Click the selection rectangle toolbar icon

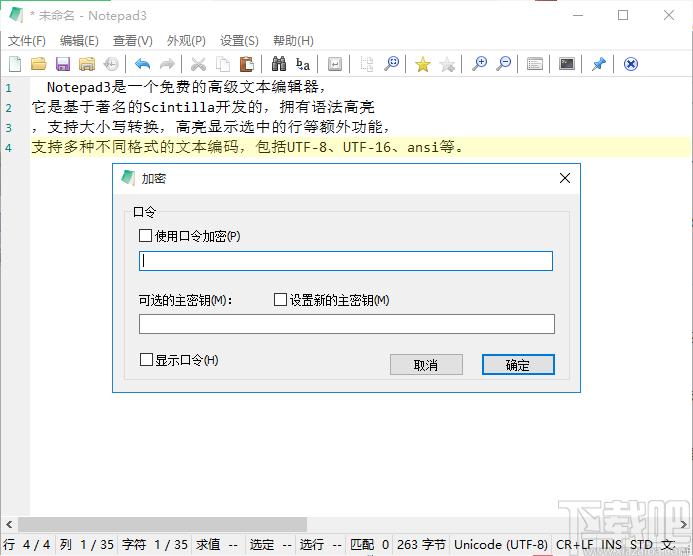click(367, 64)
